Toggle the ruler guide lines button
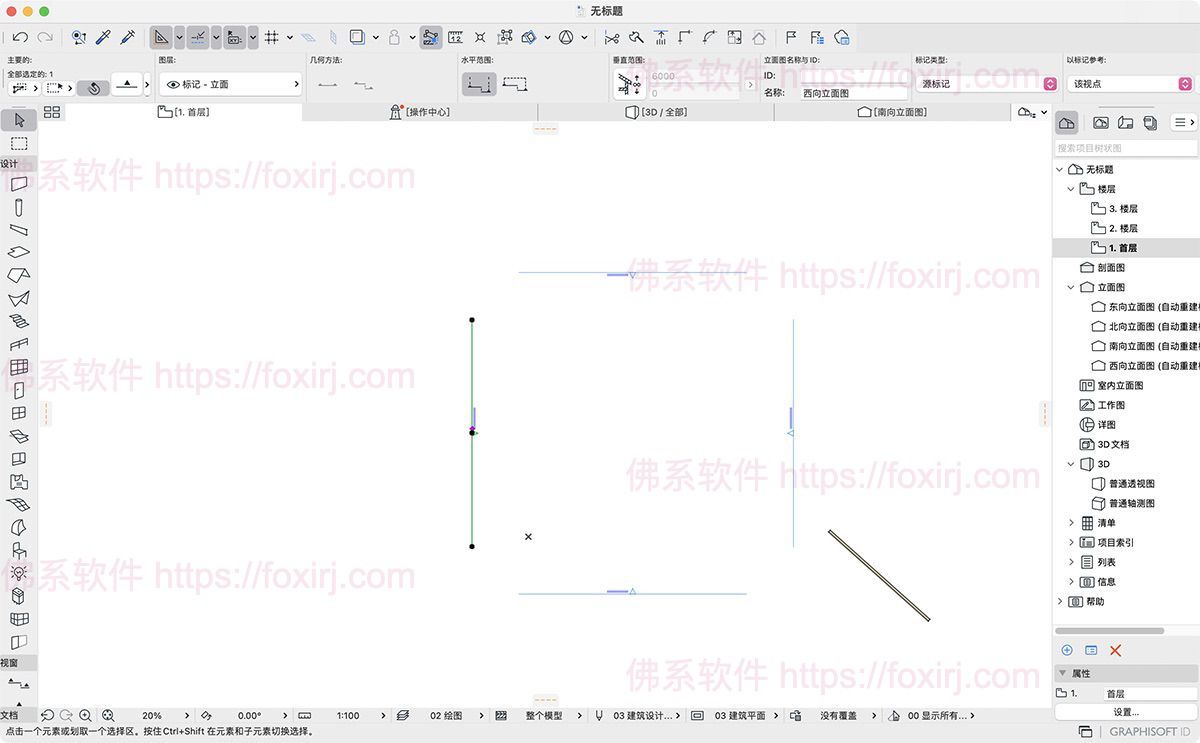Screen dimensions: 1200x743 click(198, 37)
